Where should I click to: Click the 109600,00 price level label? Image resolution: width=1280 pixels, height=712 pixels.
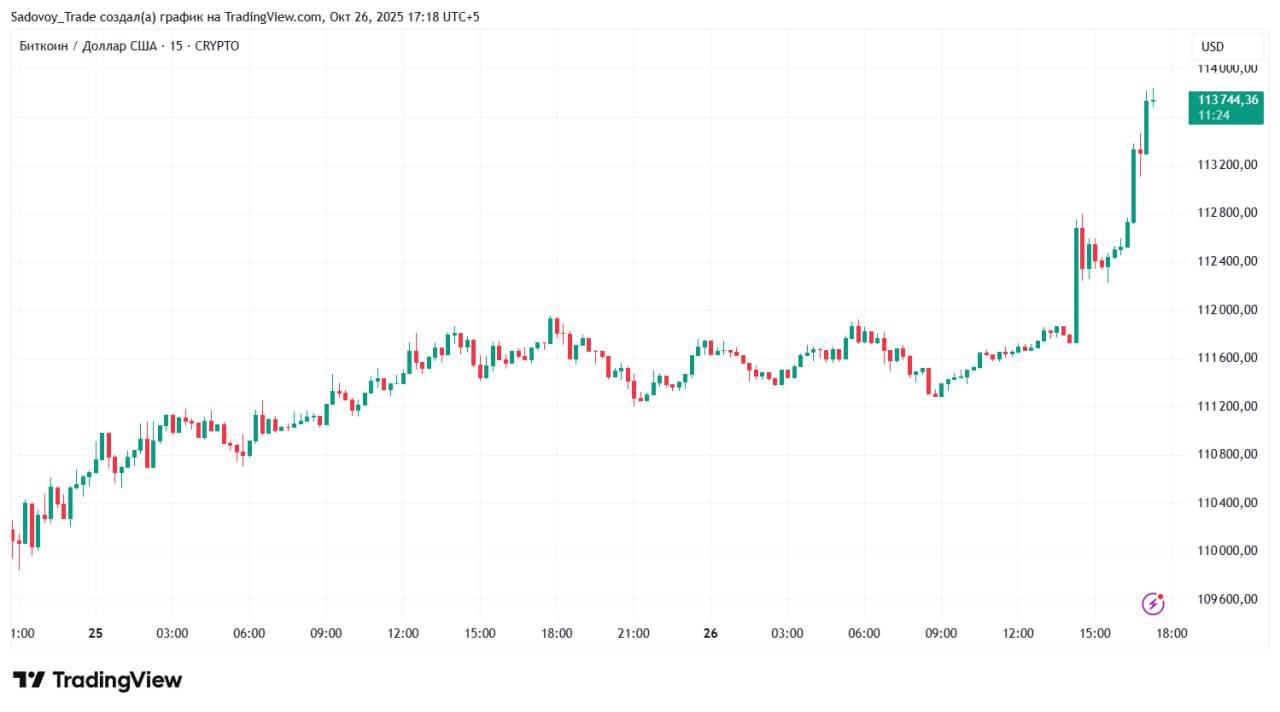point(1226,599)
